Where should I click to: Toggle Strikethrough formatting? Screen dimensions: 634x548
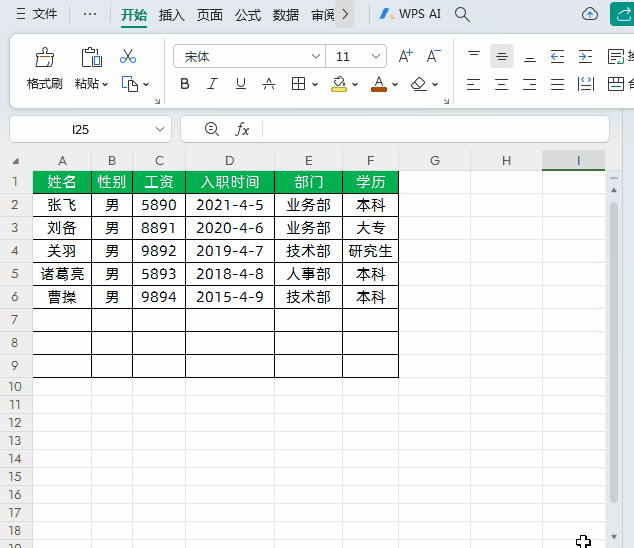click(268, 84)
